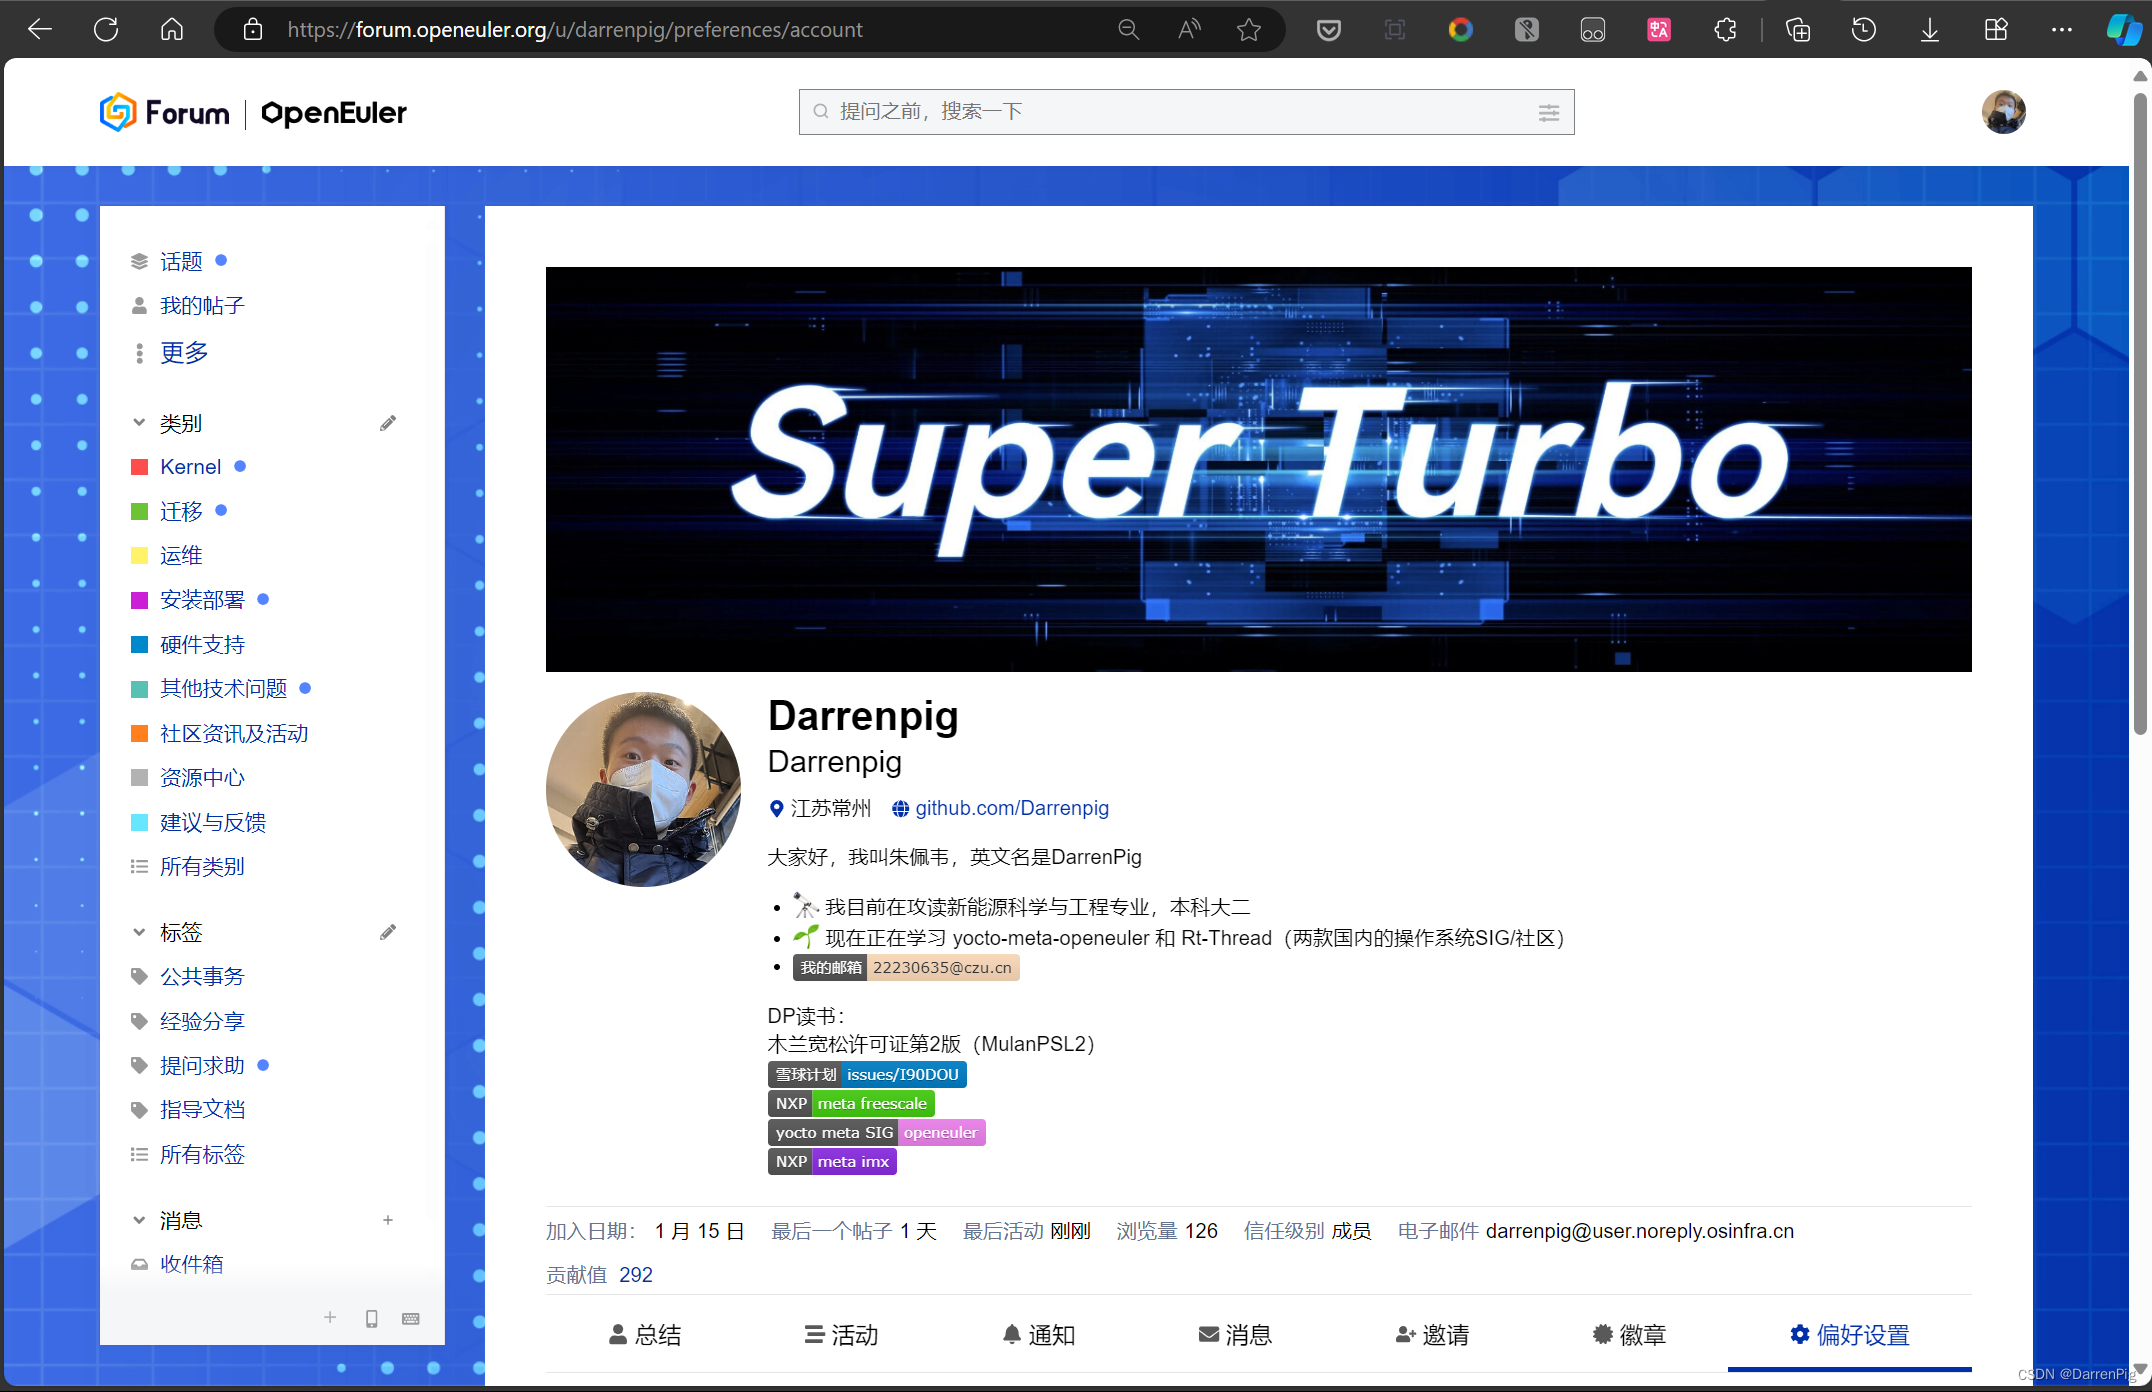Click the zoom magnifier in address bar
Image resolution: width=2152 pixels, height=1392 pixels.
pyautogui.click(x=1128, y=30)
